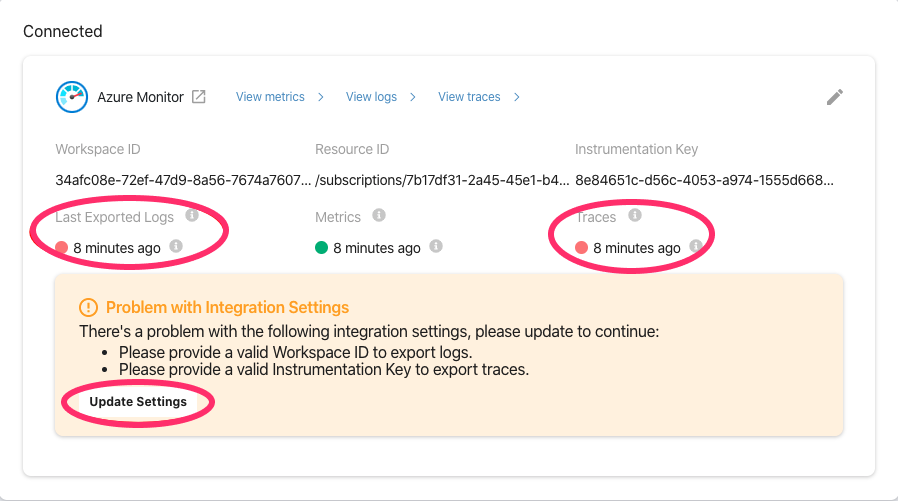Click the Update Settings button

[138, 401]
